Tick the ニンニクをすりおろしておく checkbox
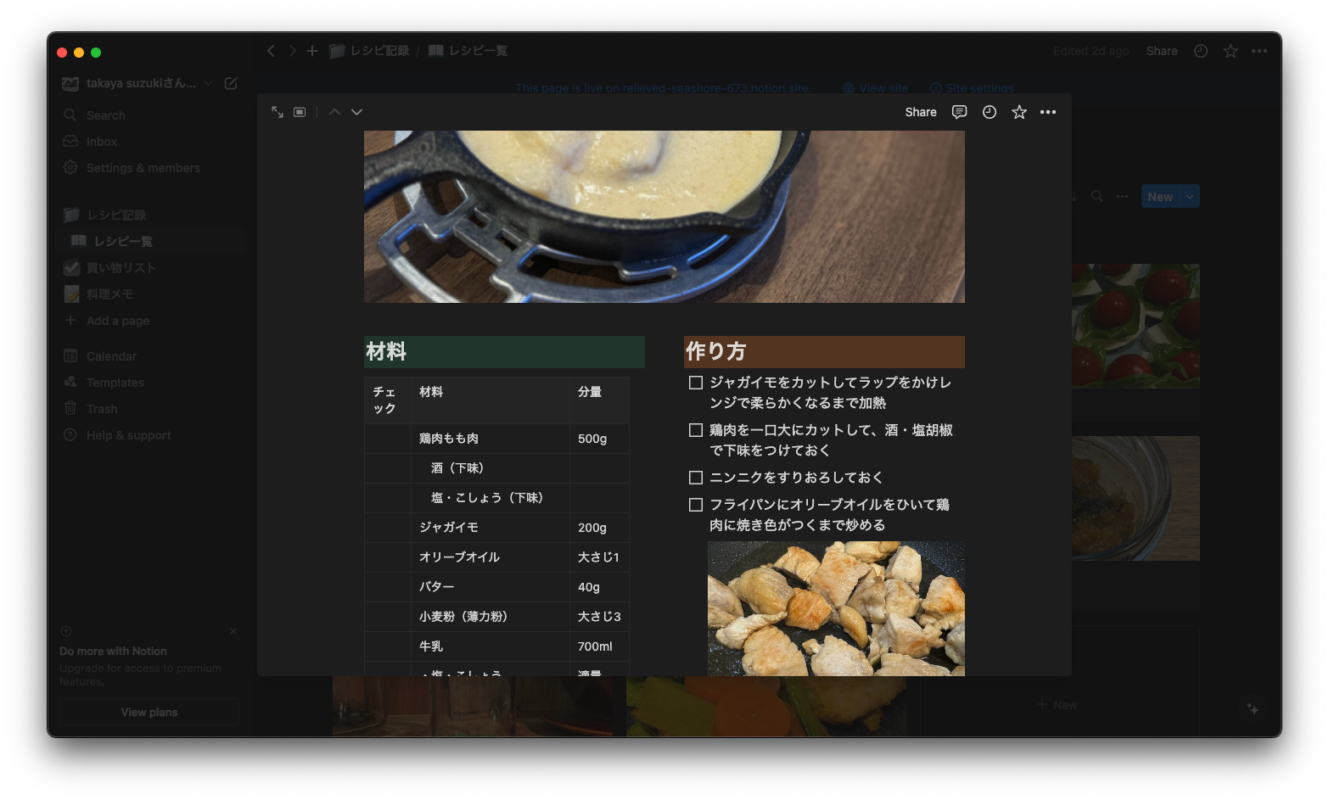 click(696, 478)
